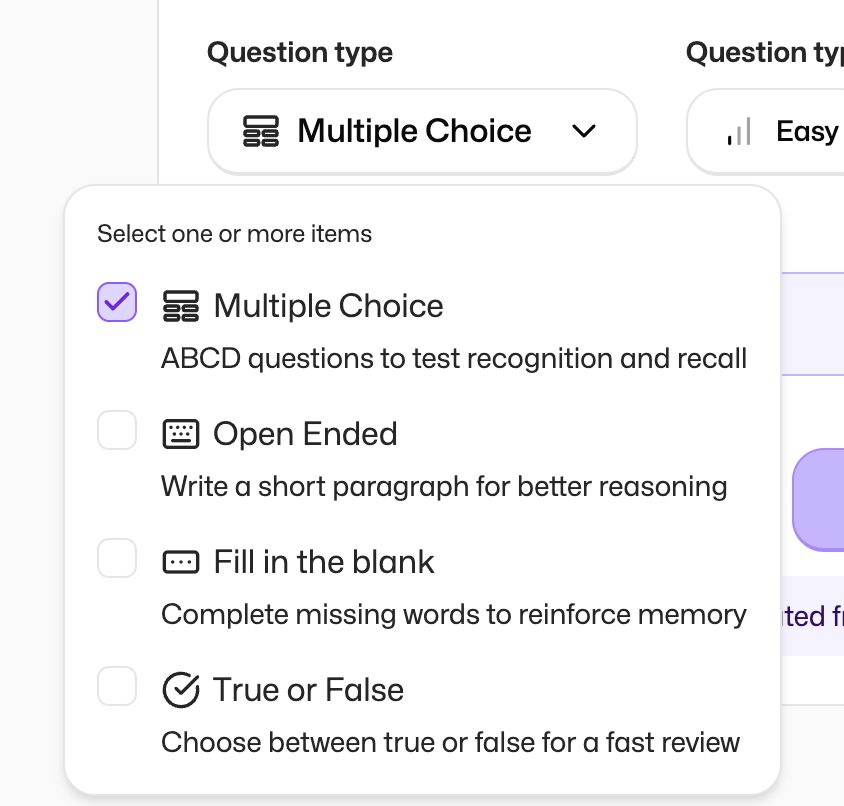The width and height of the screenshot is (844, 806).
Task: Click 'ABCD questions to test recognition' description
Action: coord(453,358)
